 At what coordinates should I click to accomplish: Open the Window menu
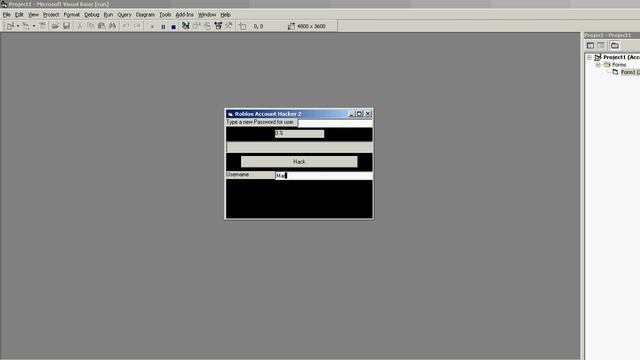pyautogui.click(x=207, y=15)
